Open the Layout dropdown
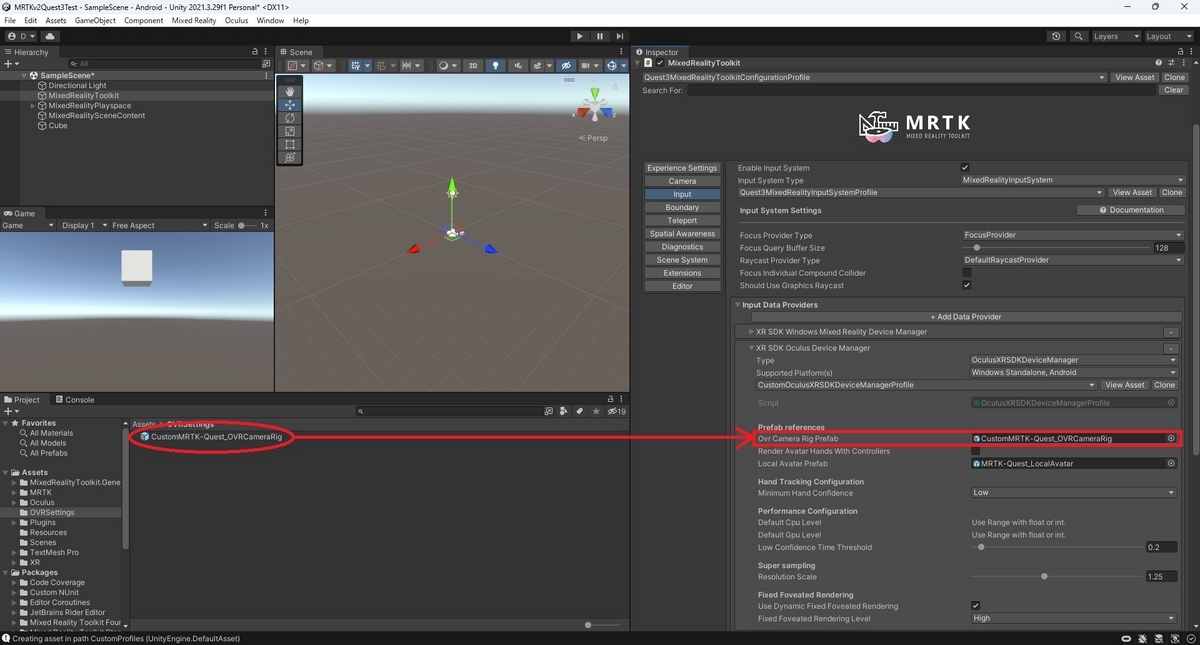The width and height of the screenshot is (1200, 645). (1168, 36)
